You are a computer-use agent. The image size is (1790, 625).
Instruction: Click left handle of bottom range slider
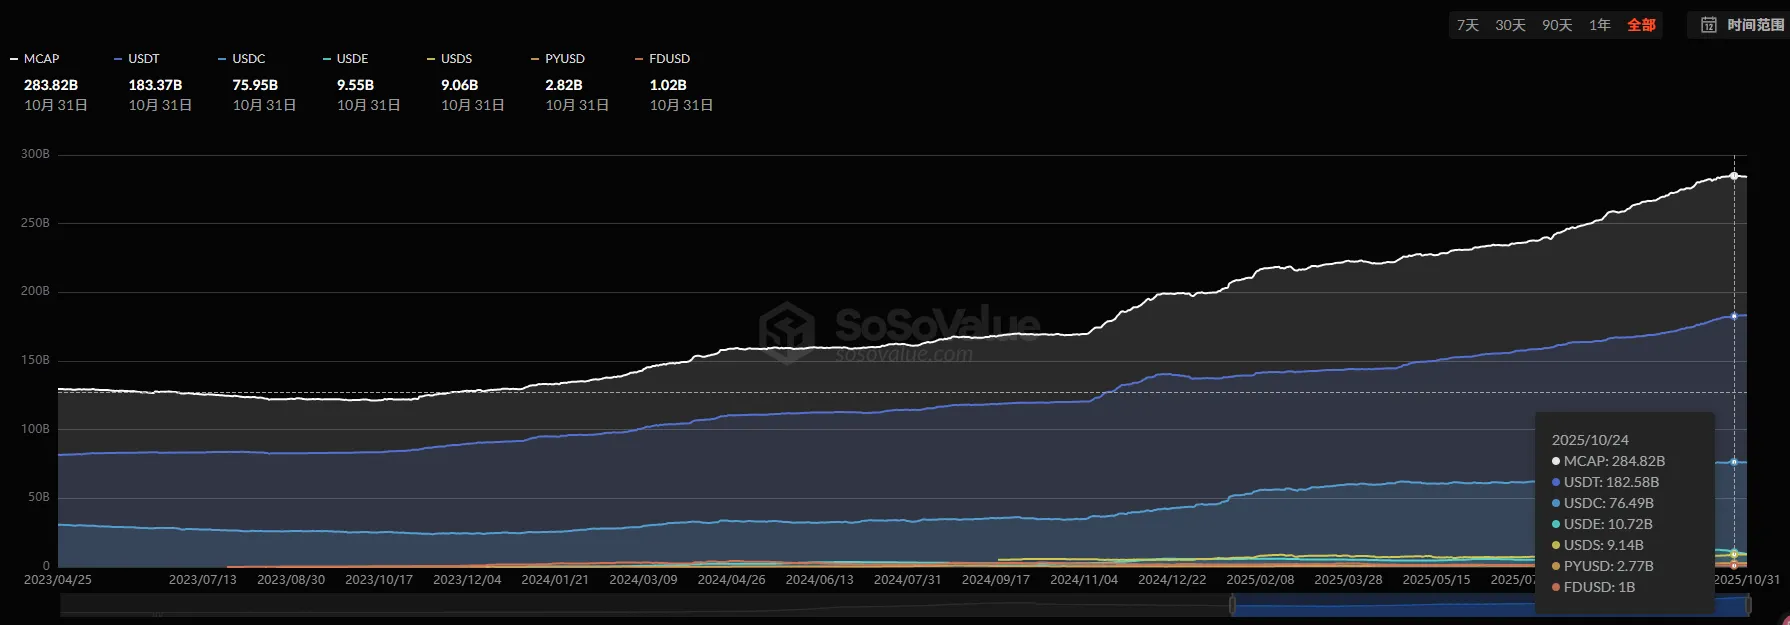coord(1232,605)
